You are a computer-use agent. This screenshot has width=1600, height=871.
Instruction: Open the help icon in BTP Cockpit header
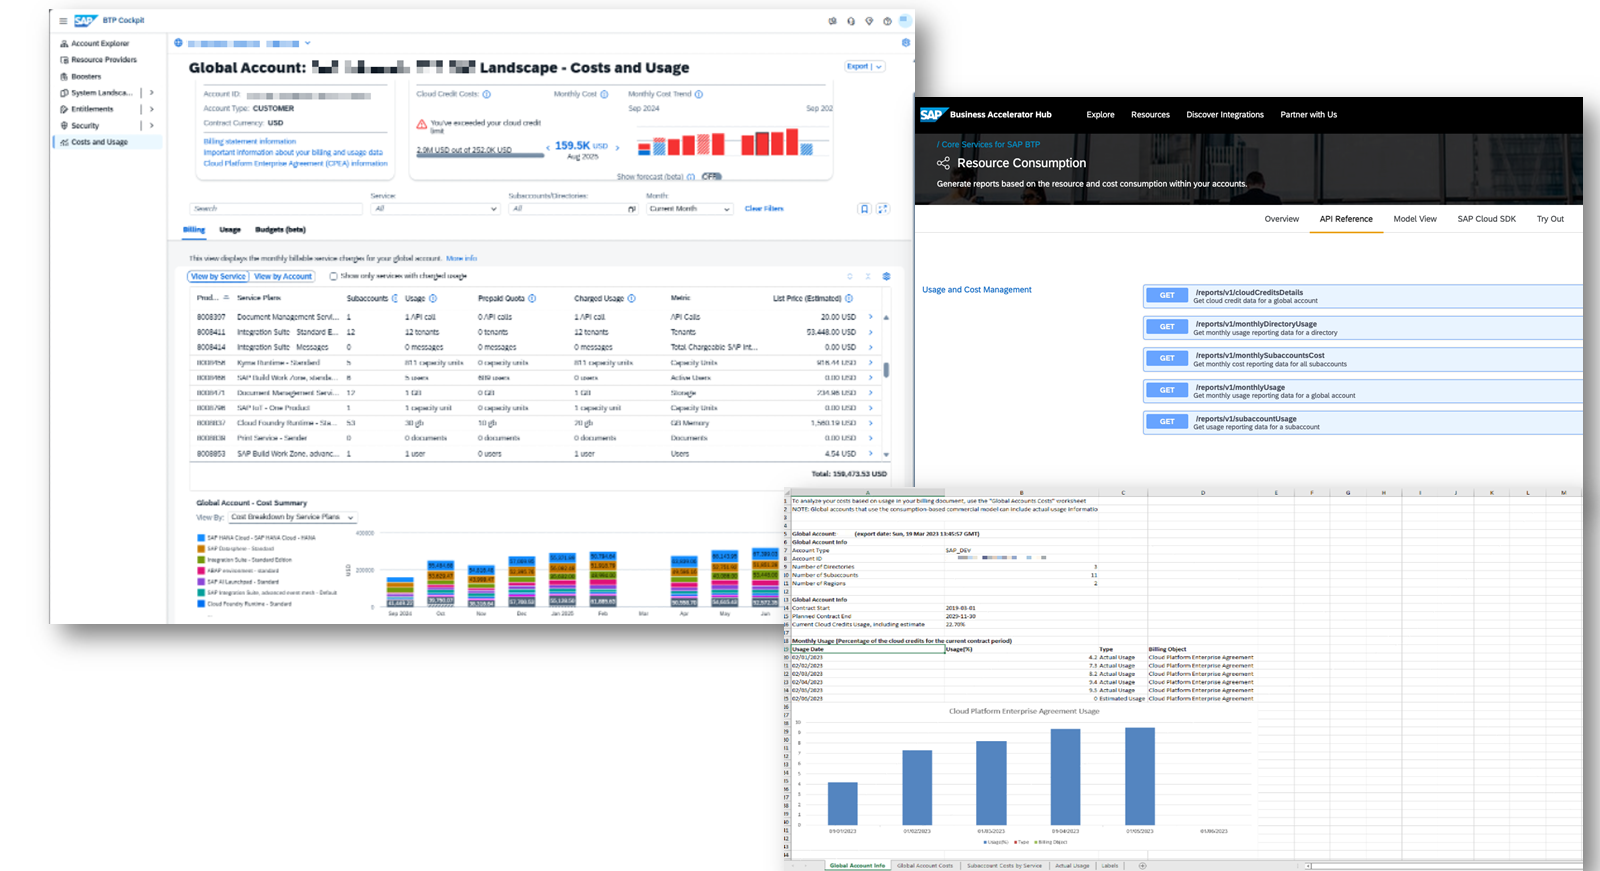click(x=887, y=21)
